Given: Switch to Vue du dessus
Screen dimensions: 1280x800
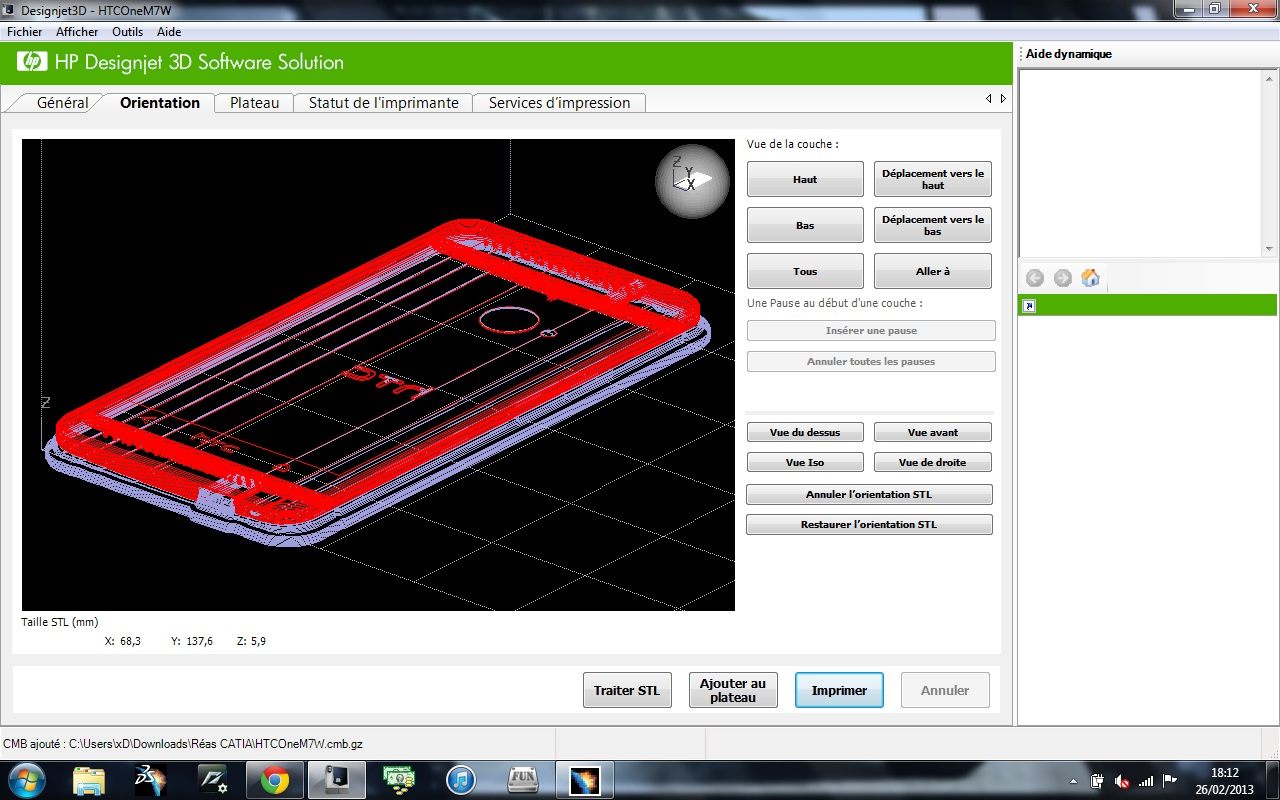Looking at the screenshot, I should (x=805, y=432).
